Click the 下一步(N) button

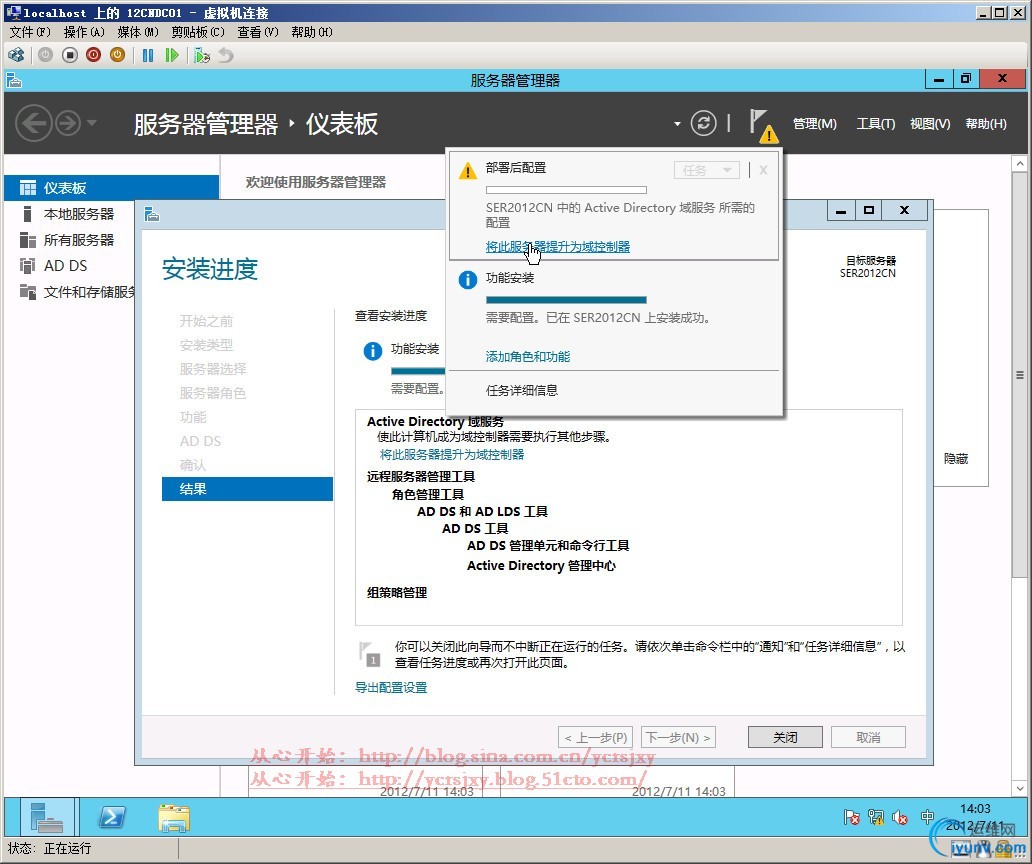678,738
